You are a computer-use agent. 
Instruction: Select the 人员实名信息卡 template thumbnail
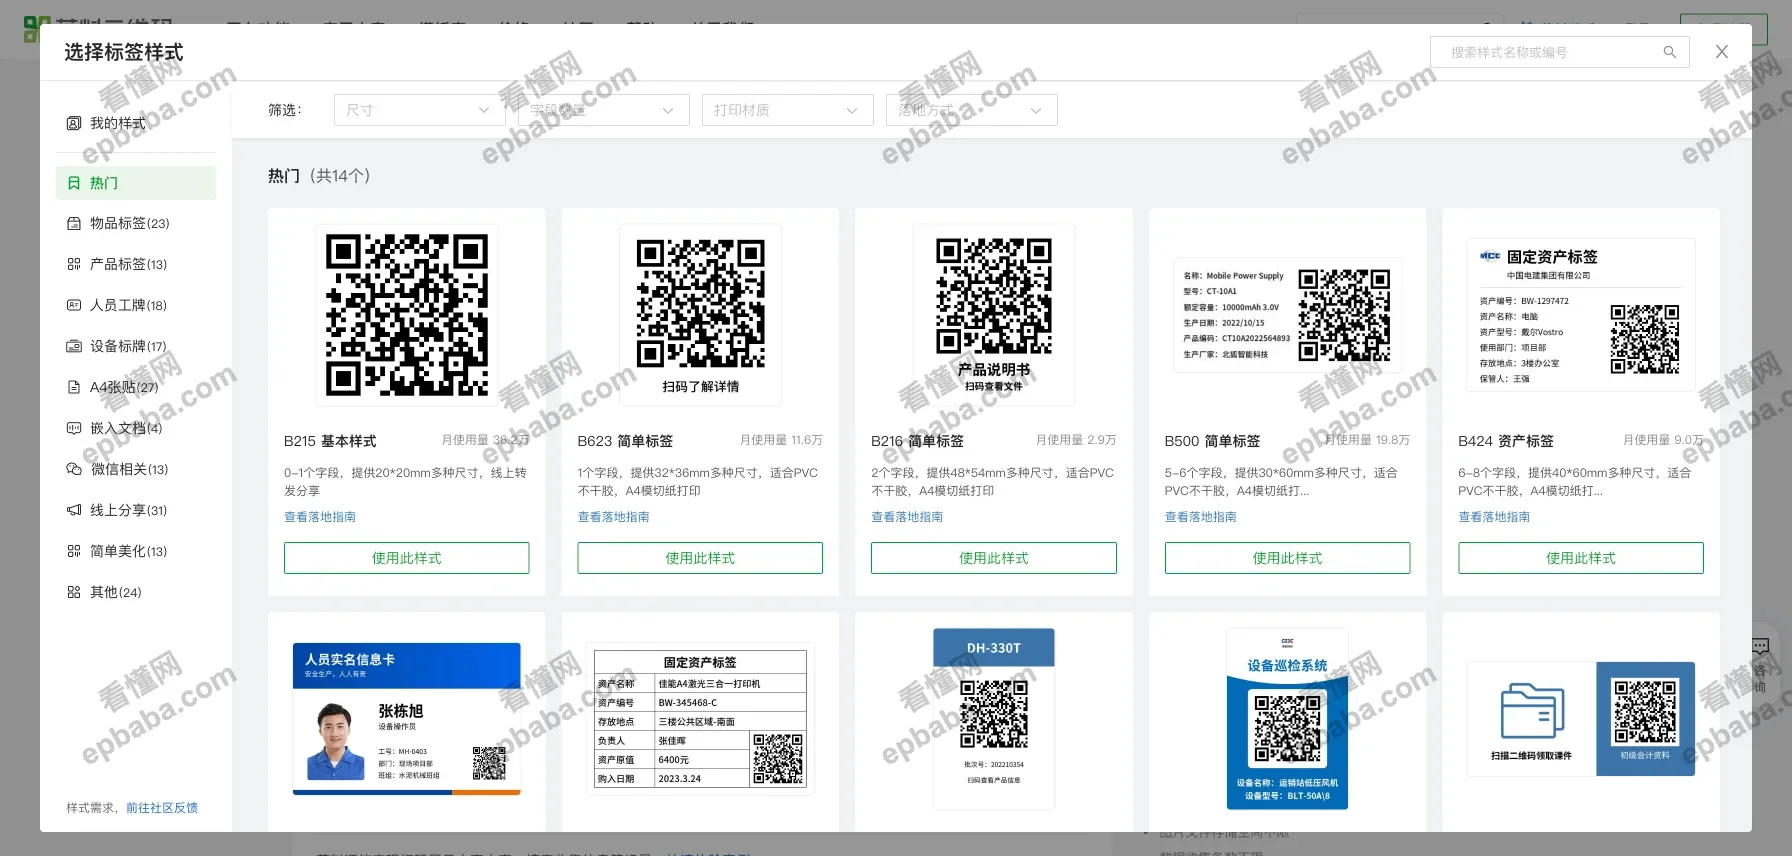pos(406,718)
